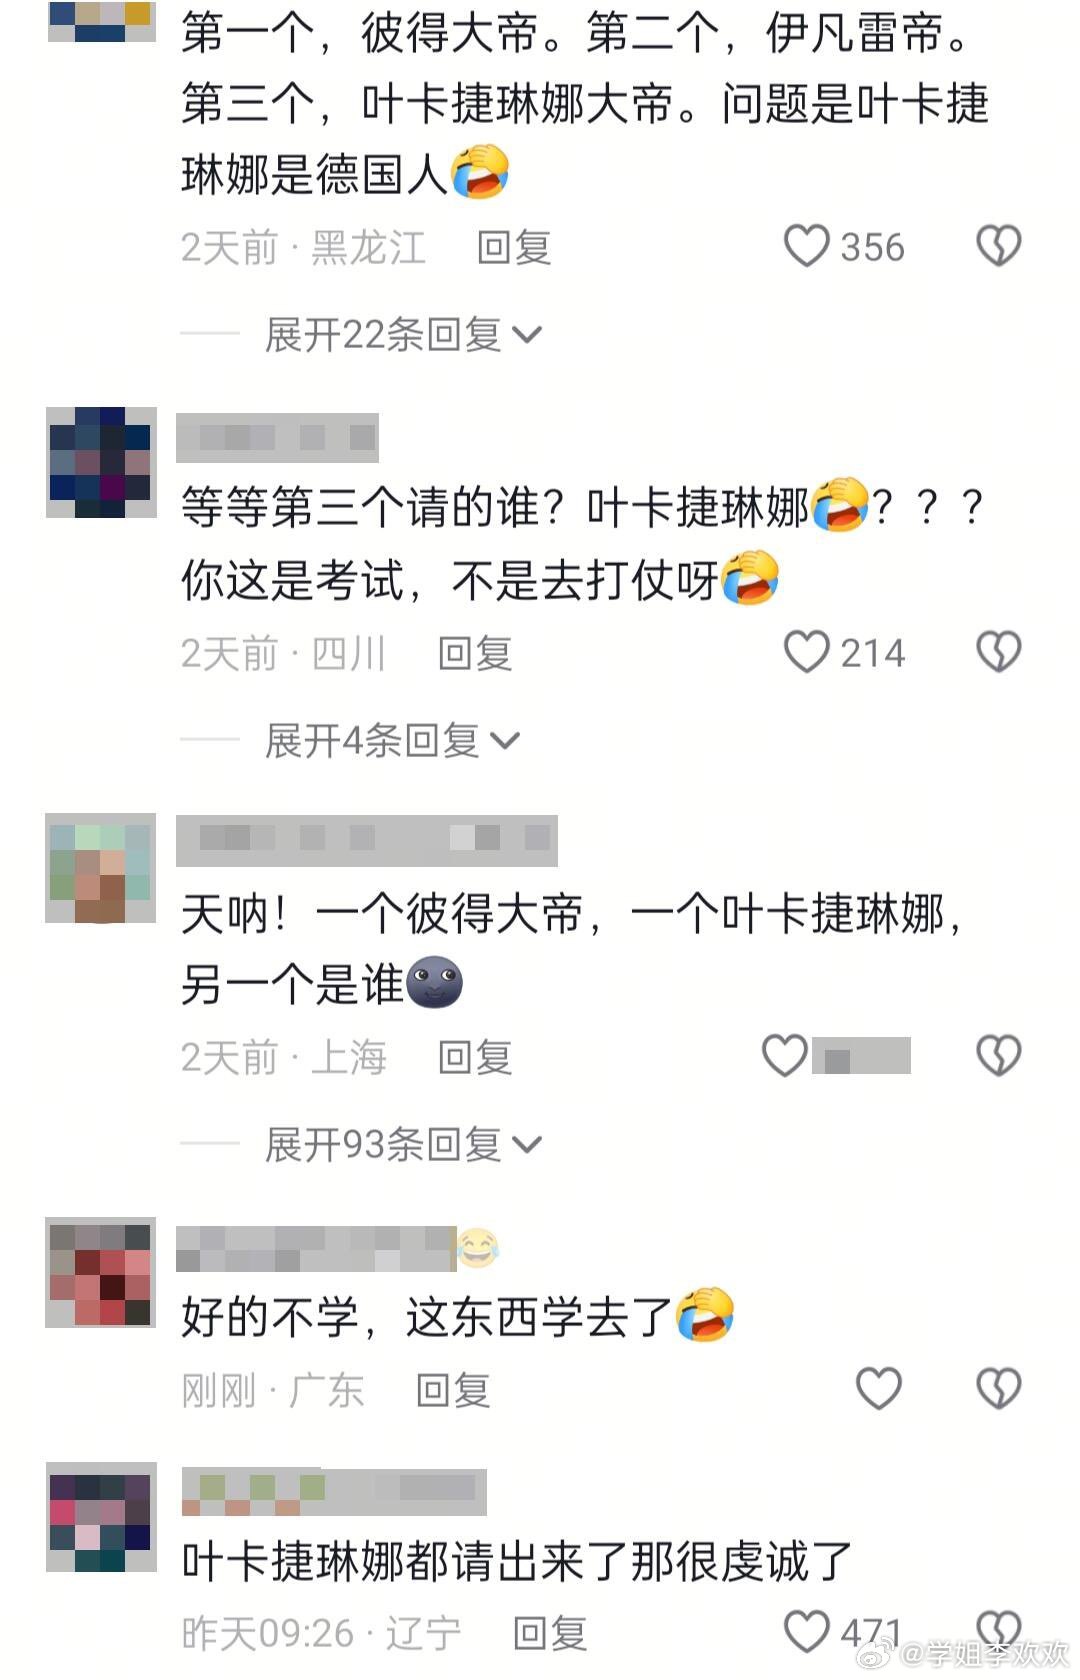Viewport: 1080px width, 1680px height.
Task: Like the comment with 356 likes
Action: (807, 246)
